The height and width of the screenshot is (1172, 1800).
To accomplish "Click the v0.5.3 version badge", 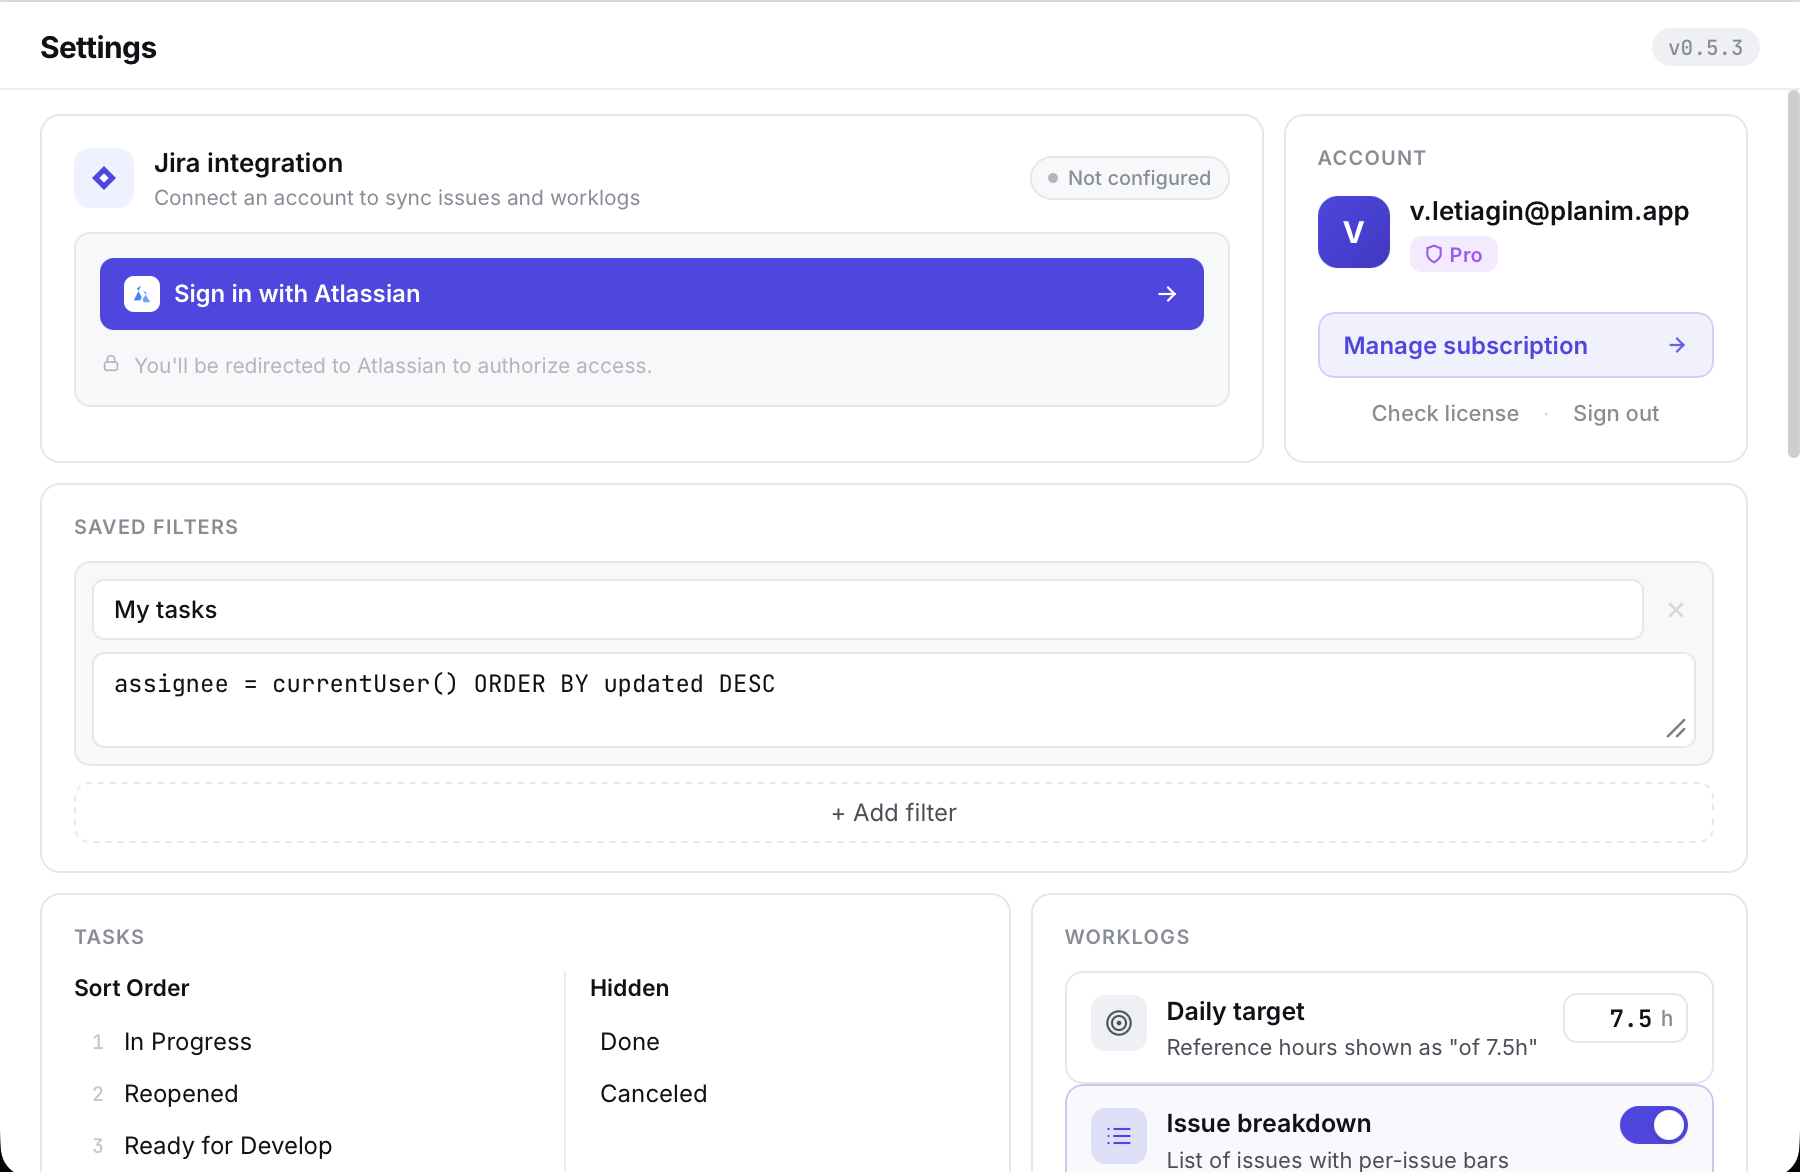I will [1706, 47].
